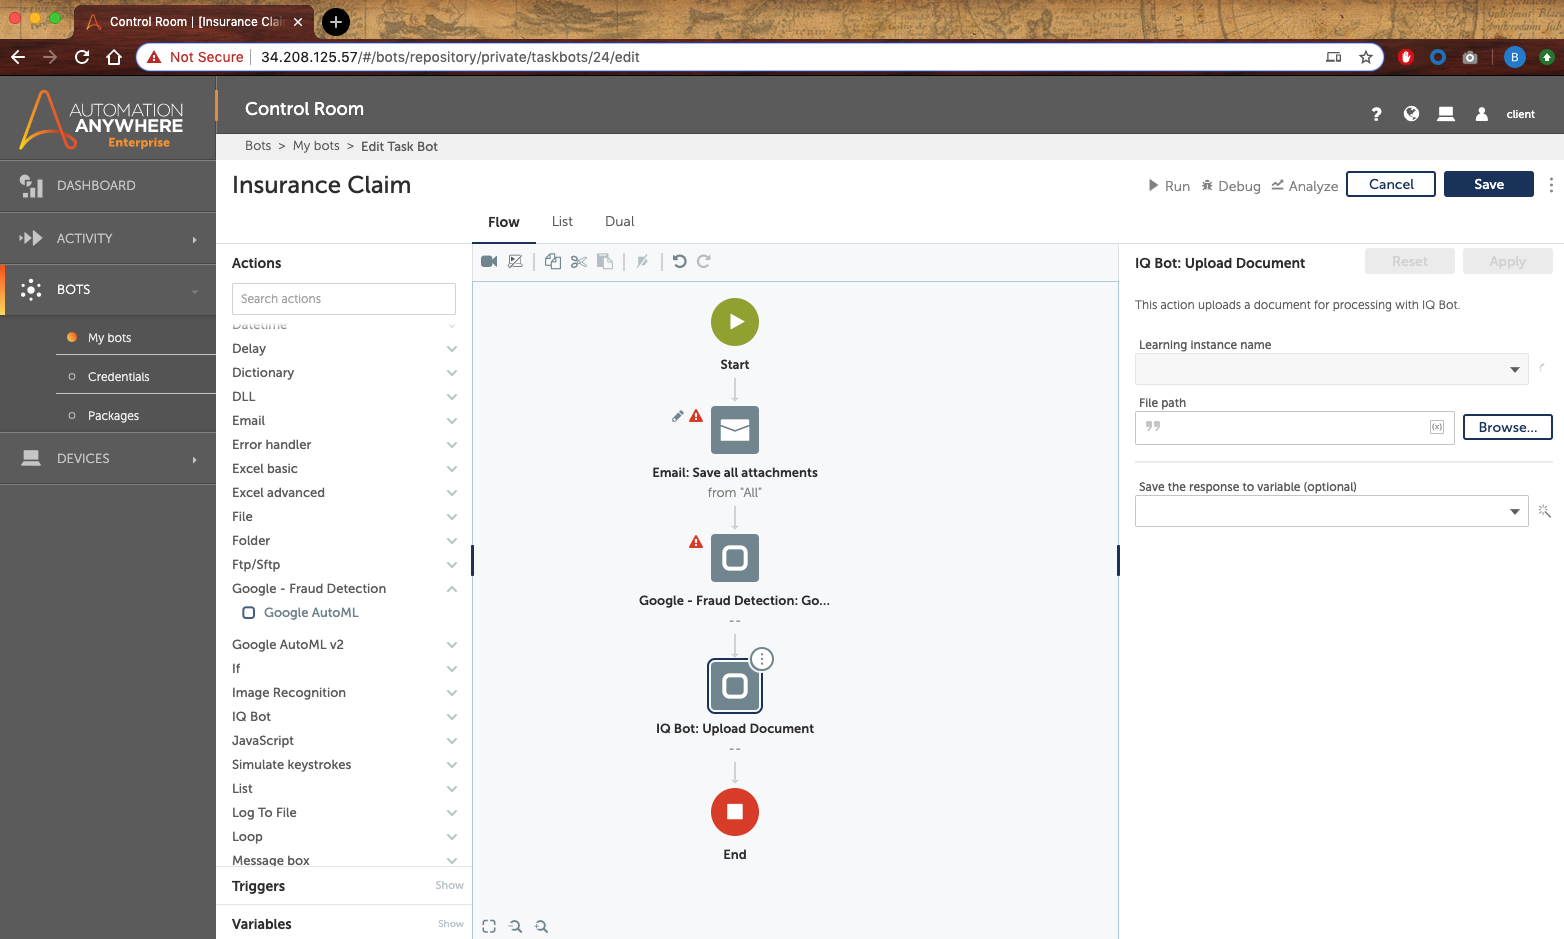
Task: Click the start recording camera icon
Action: point(489,262)
